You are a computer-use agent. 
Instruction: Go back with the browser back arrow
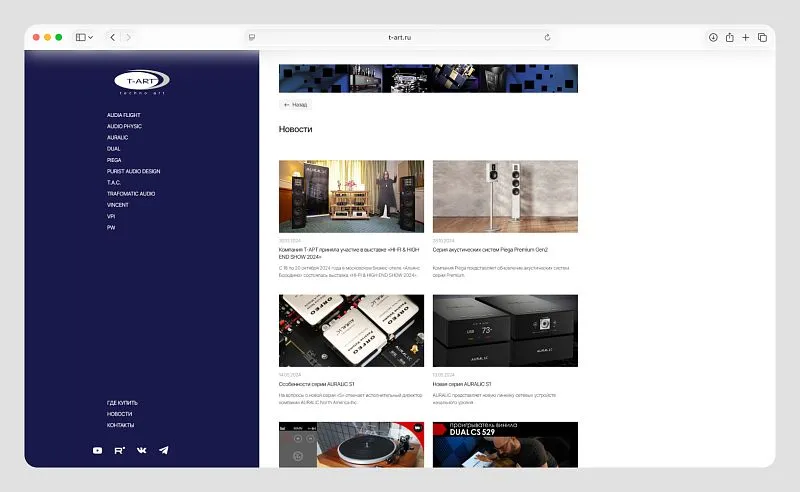click(113, 37)
